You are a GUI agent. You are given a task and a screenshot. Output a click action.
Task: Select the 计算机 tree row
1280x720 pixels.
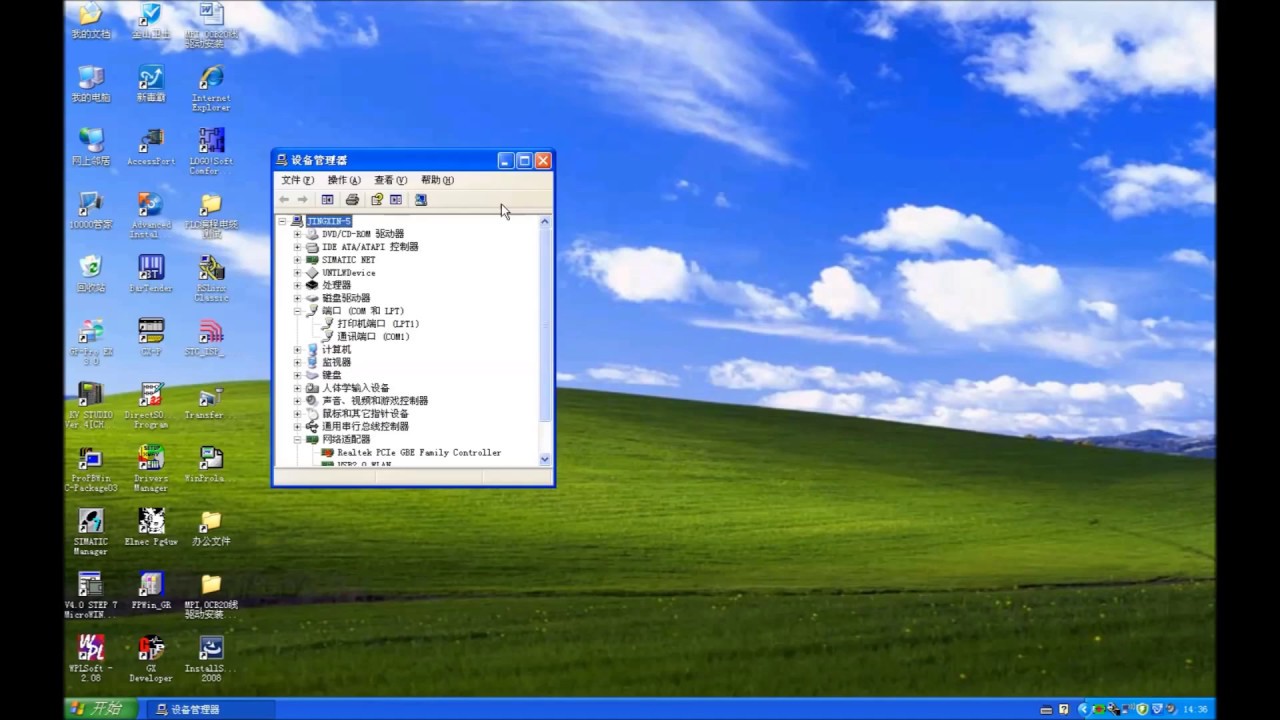pos(329,349)
